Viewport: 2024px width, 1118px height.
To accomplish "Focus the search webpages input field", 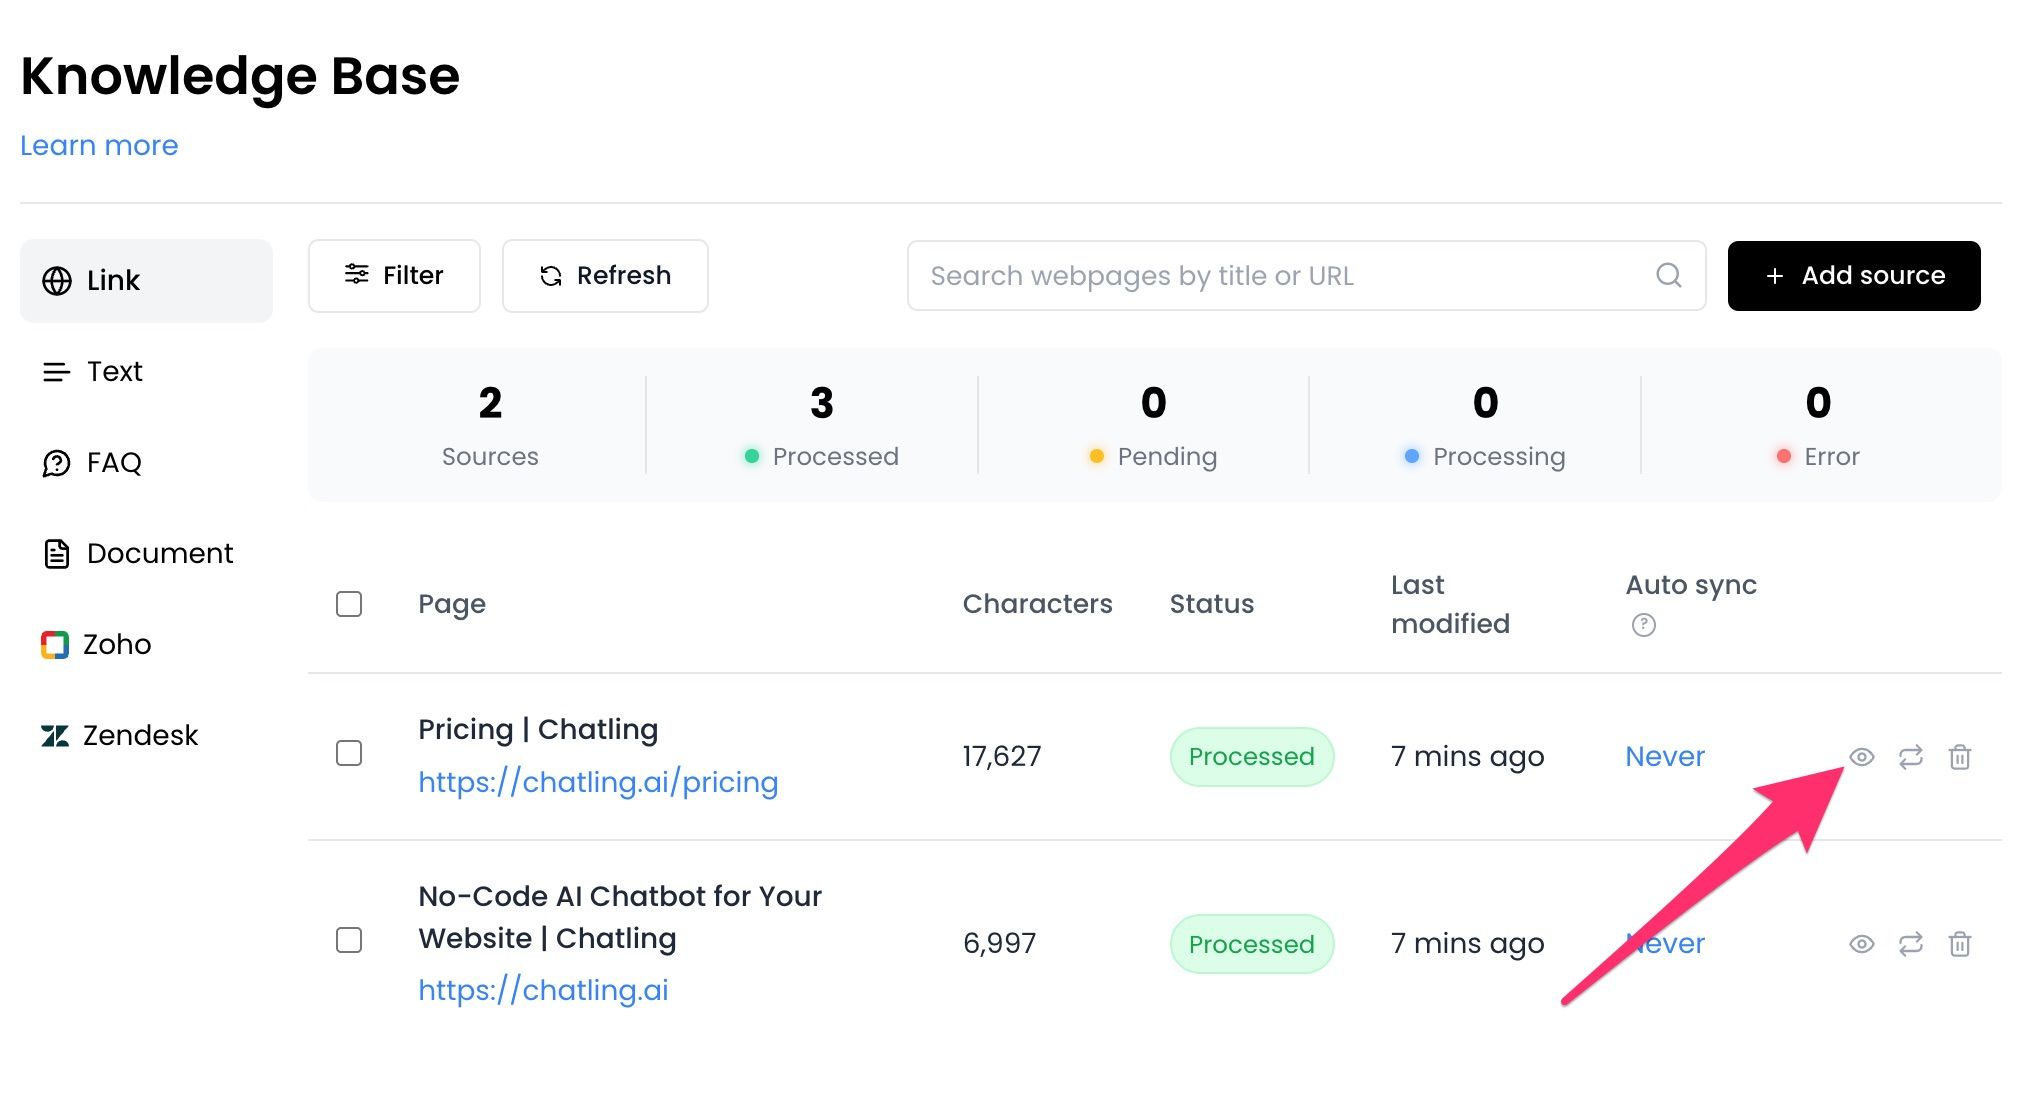I will point(1280,275).
